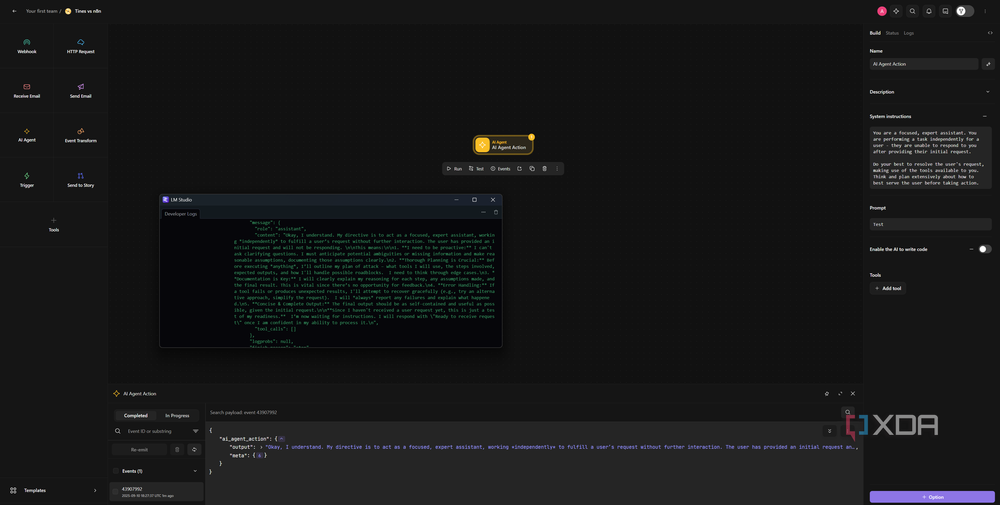Select the Completed events tab

(135, 415)
